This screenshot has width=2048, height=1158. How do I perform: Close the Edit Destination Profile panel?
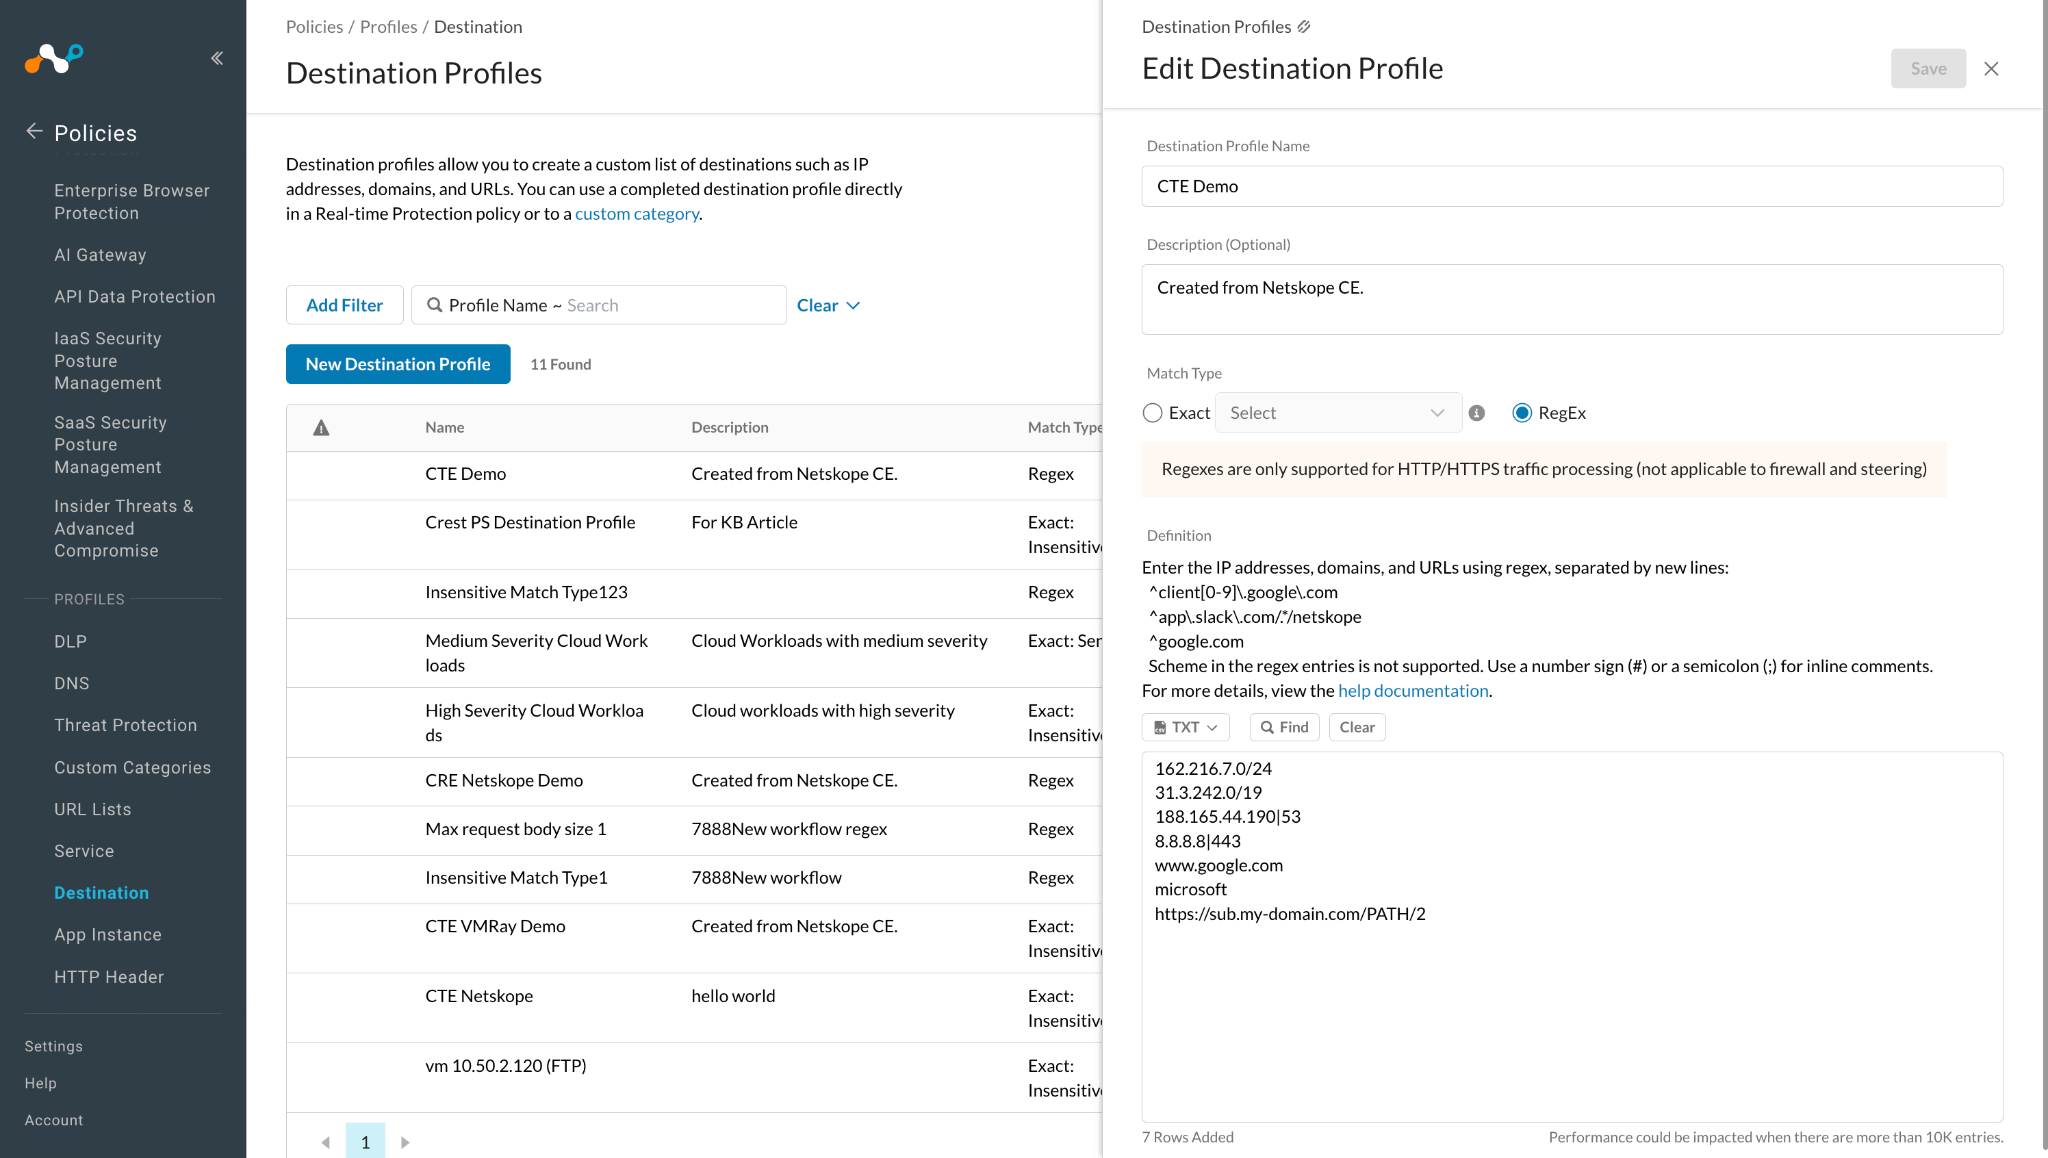pyautogui.click(x=1991, y=69)
